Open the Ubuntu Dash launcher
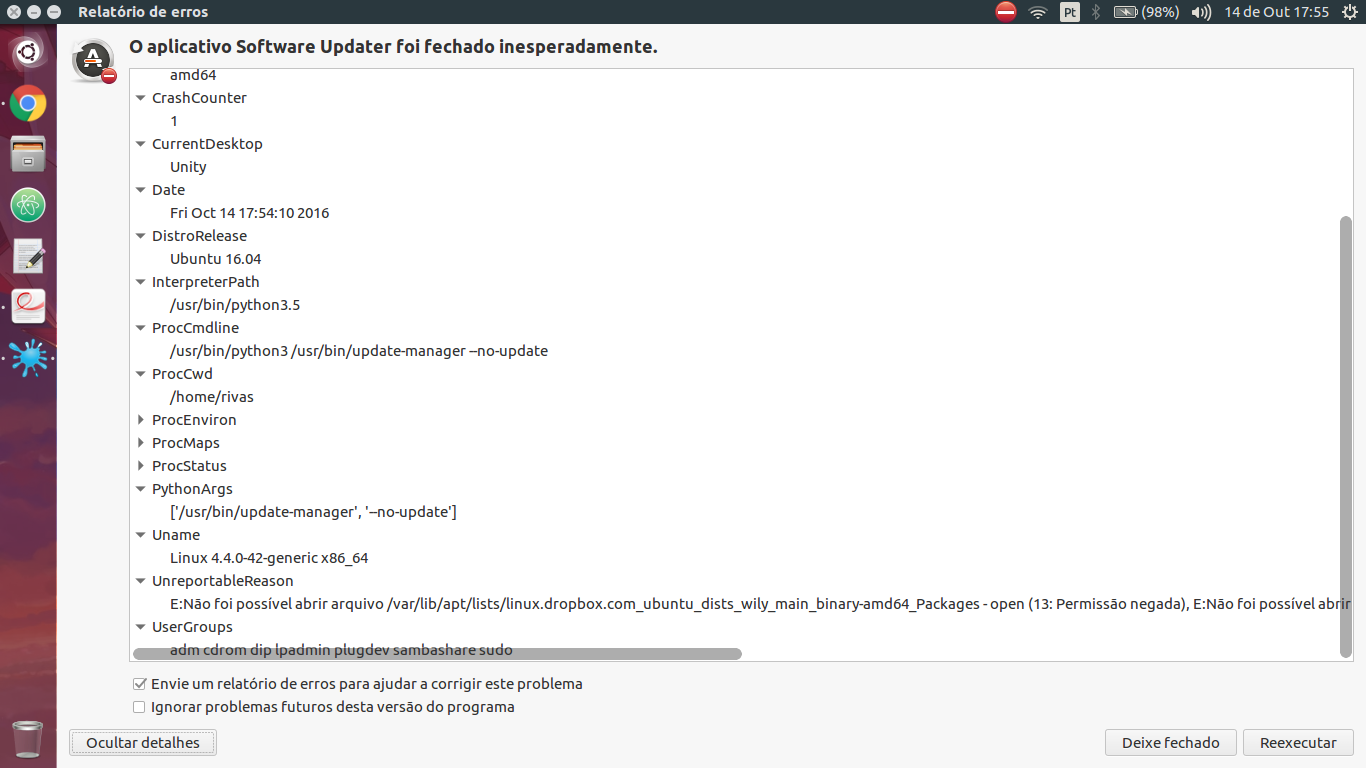Viewport: 1366px width, 768px height. 28,51
